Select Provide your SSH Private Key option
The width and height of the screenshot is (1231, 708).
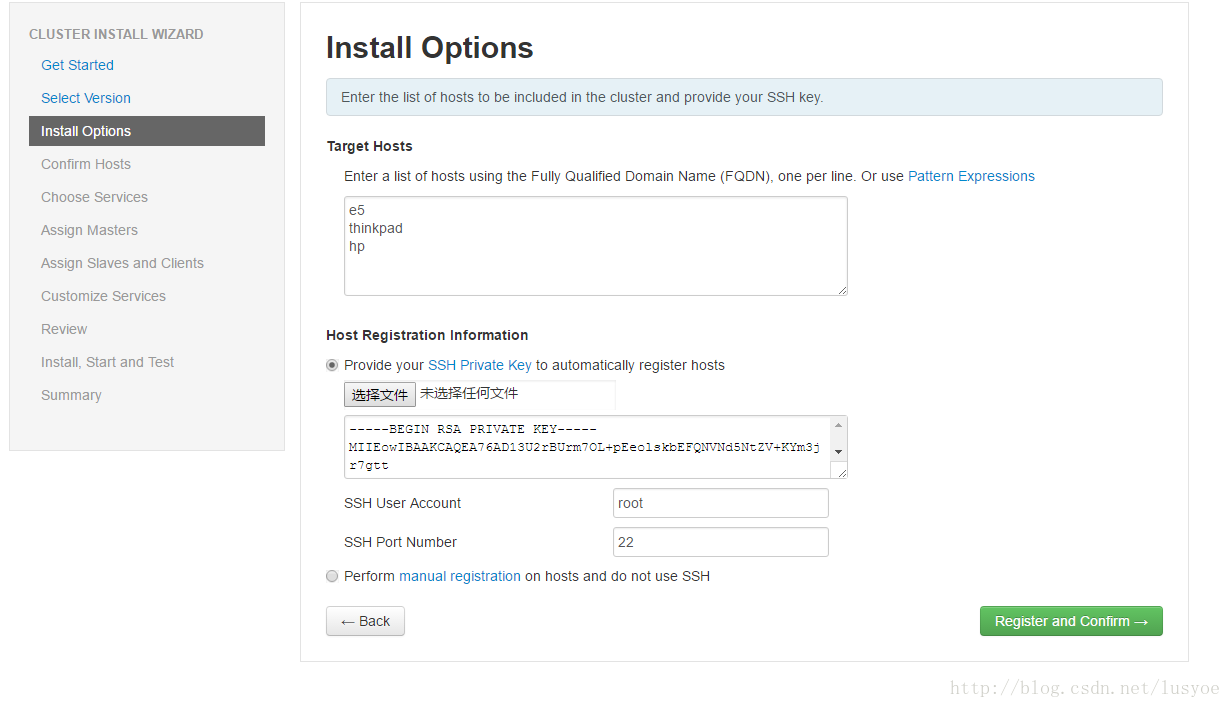tap(332, 365)
